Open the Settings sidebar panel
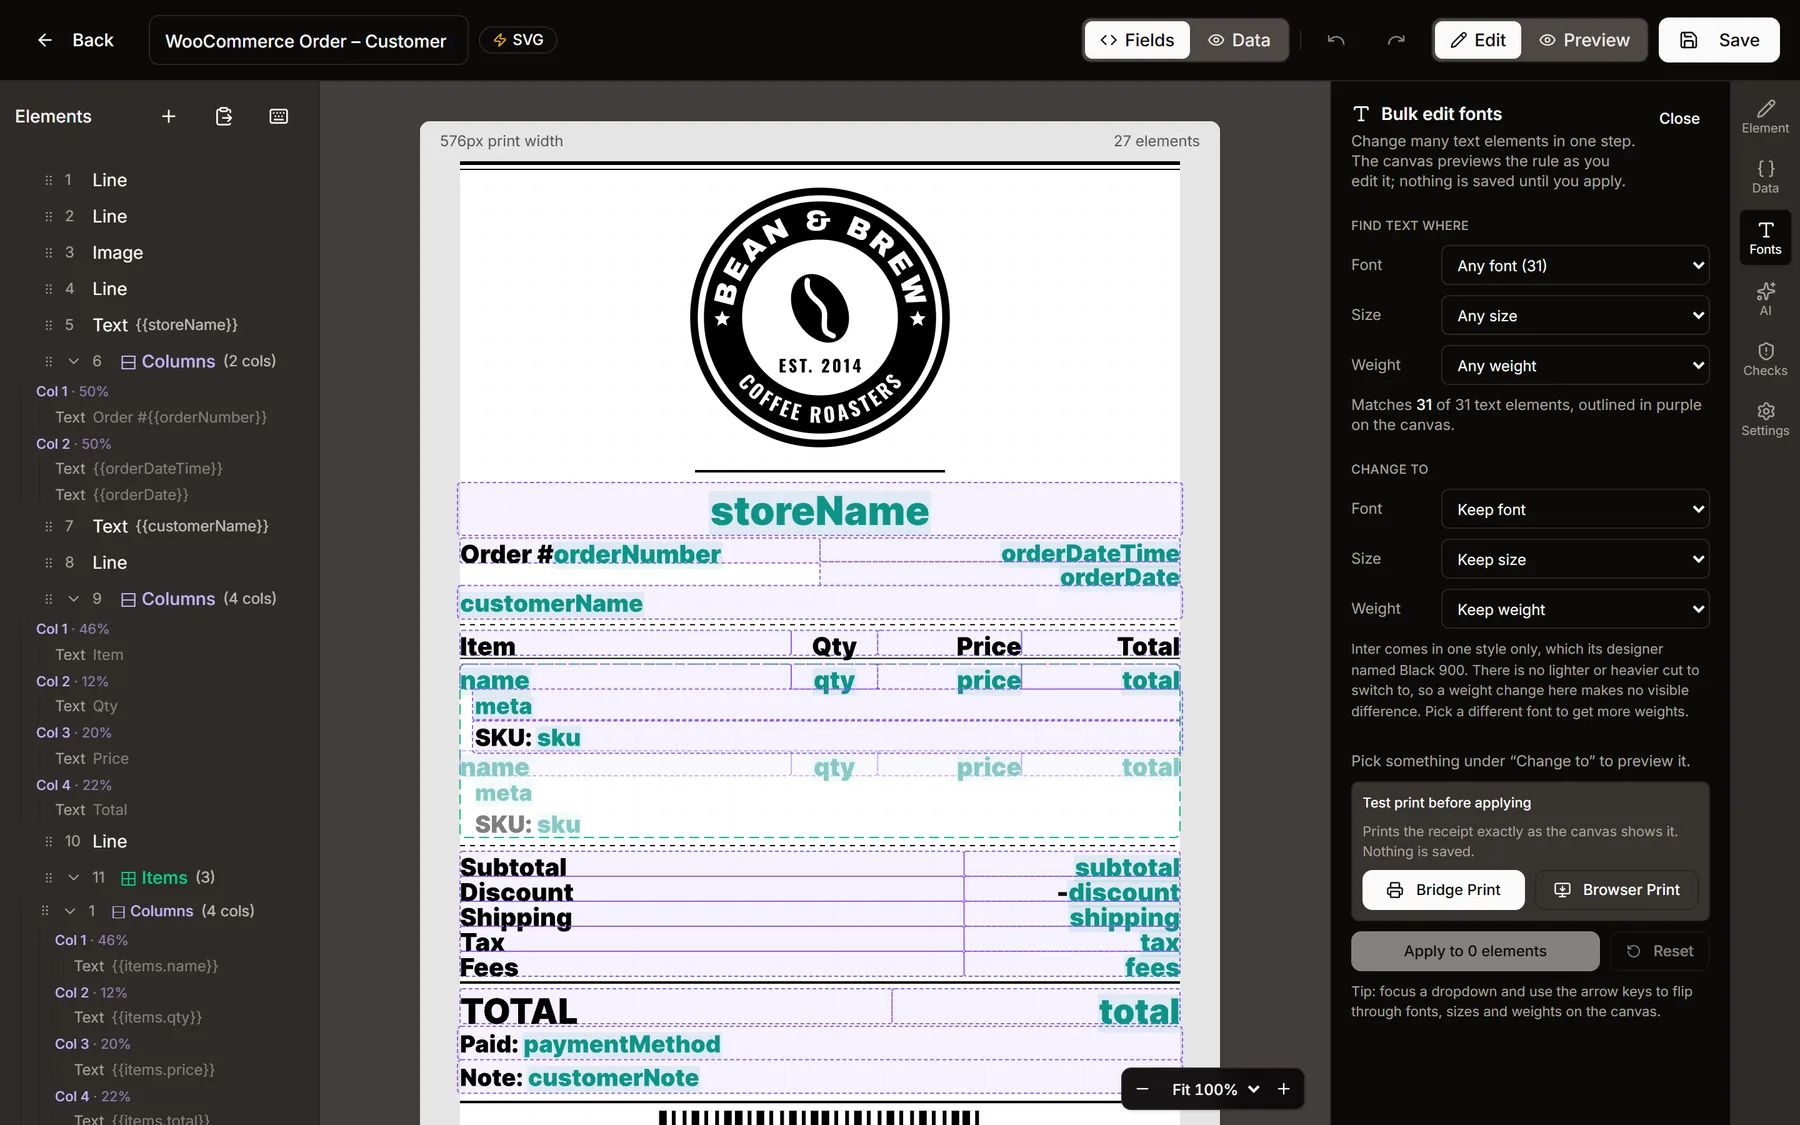The image size is (1800, 1125). 1765,419
